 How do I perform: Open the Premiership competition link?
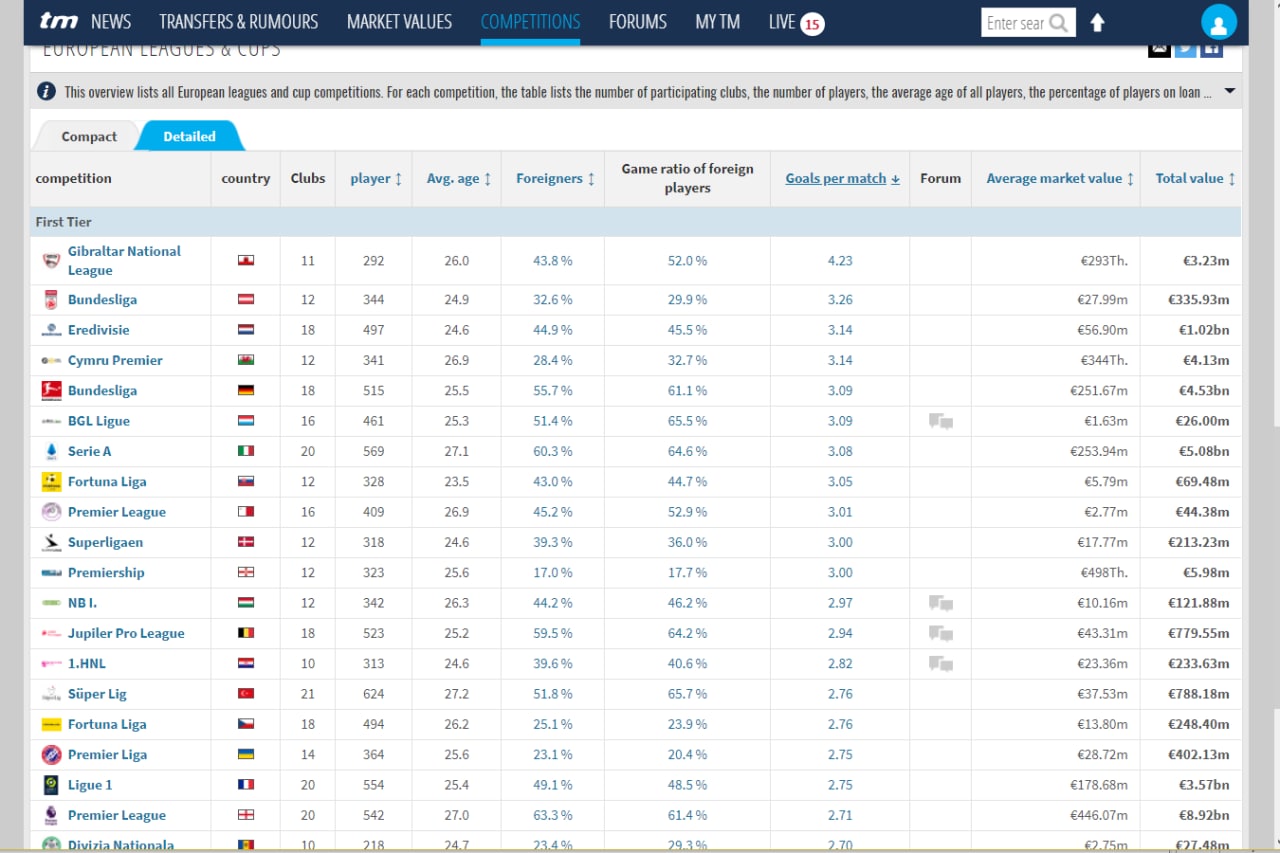106,572
